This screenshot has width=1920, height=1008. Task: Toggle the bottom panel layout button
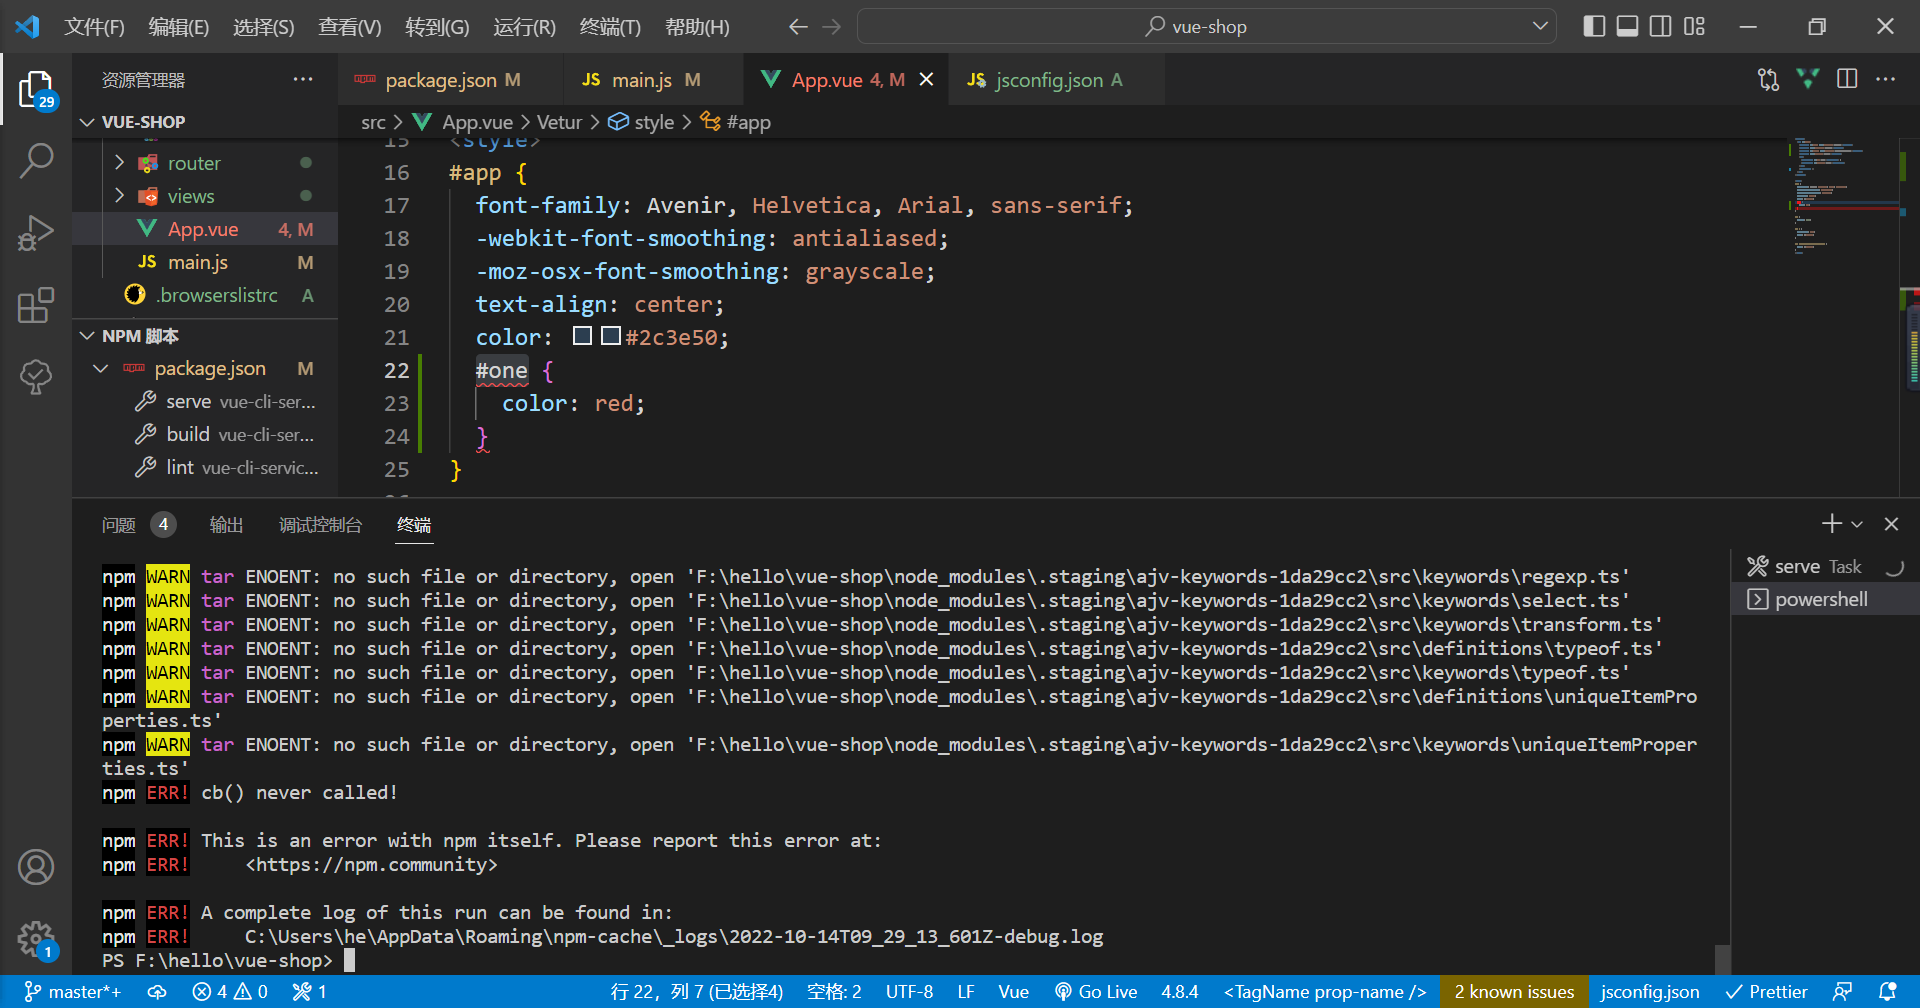coord(1627,26)
